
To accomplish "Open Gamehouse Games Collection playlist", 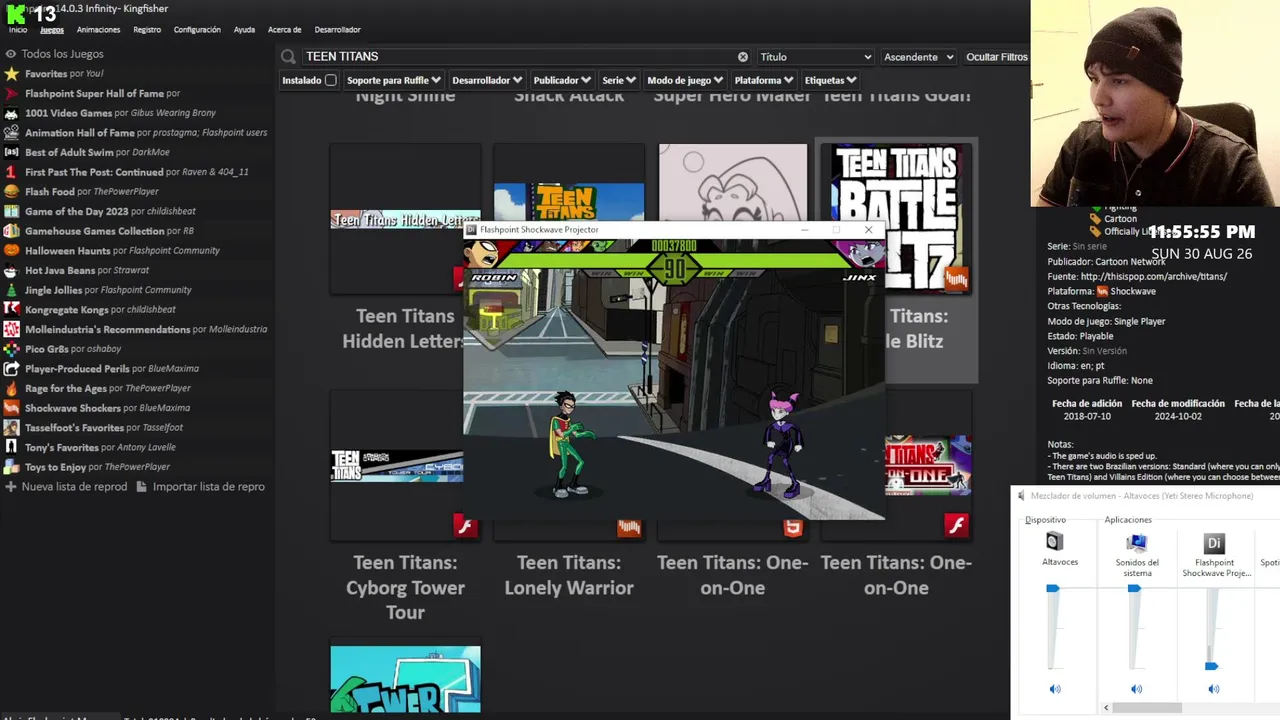I will click(109, 231).
